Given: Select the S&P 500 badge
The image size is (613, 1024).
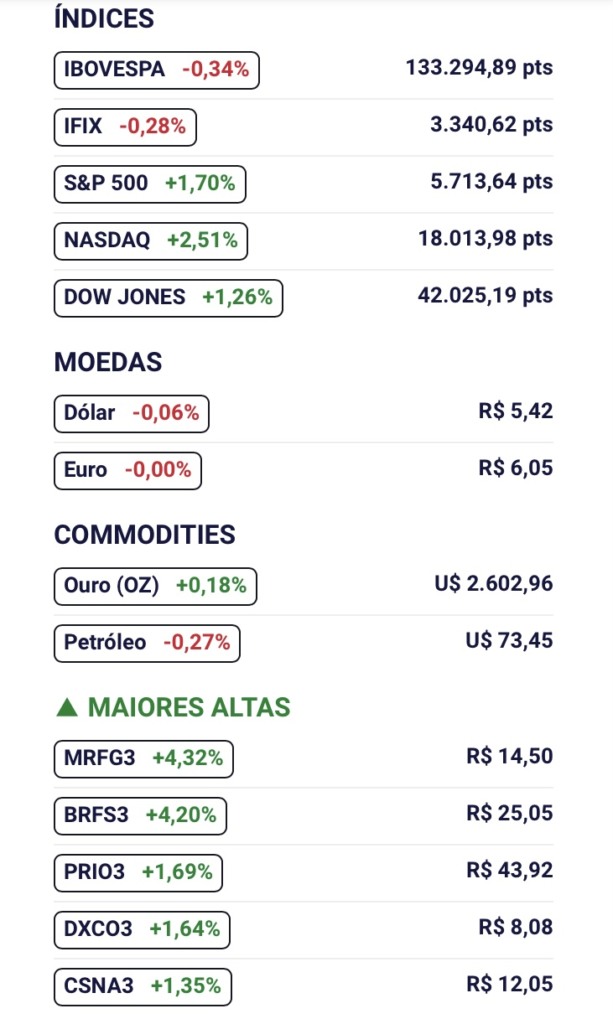Looking at the screenshot, I should coord(149,184).
